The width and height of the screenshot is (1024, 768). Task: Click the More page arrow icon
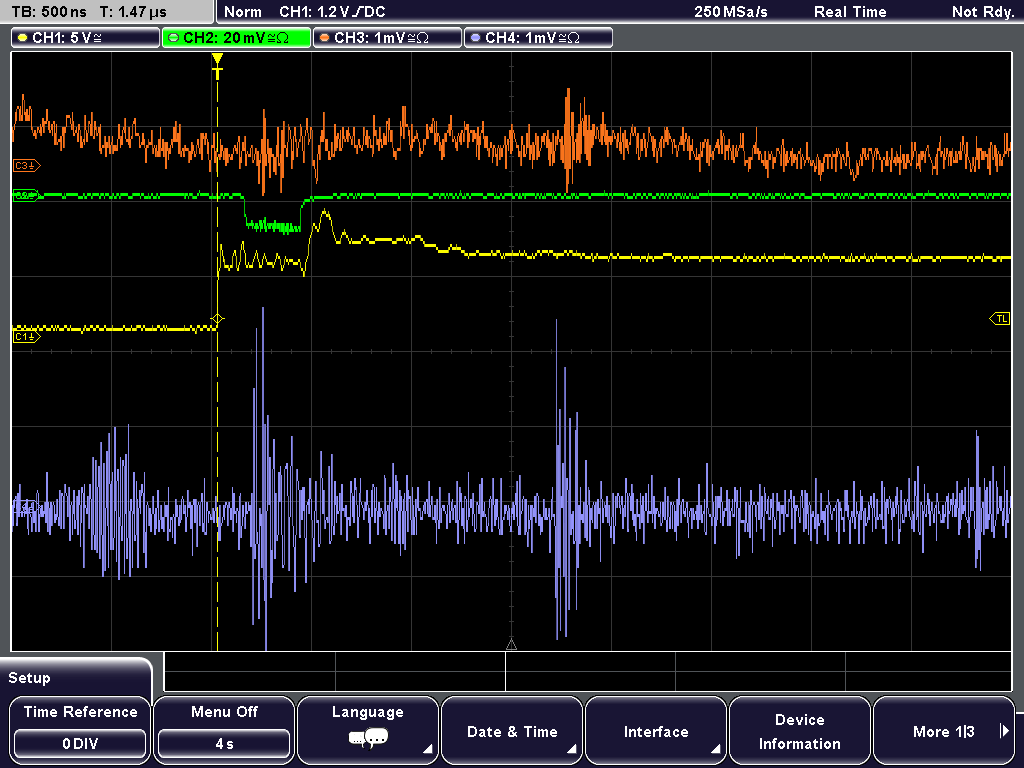[1004, 731]
